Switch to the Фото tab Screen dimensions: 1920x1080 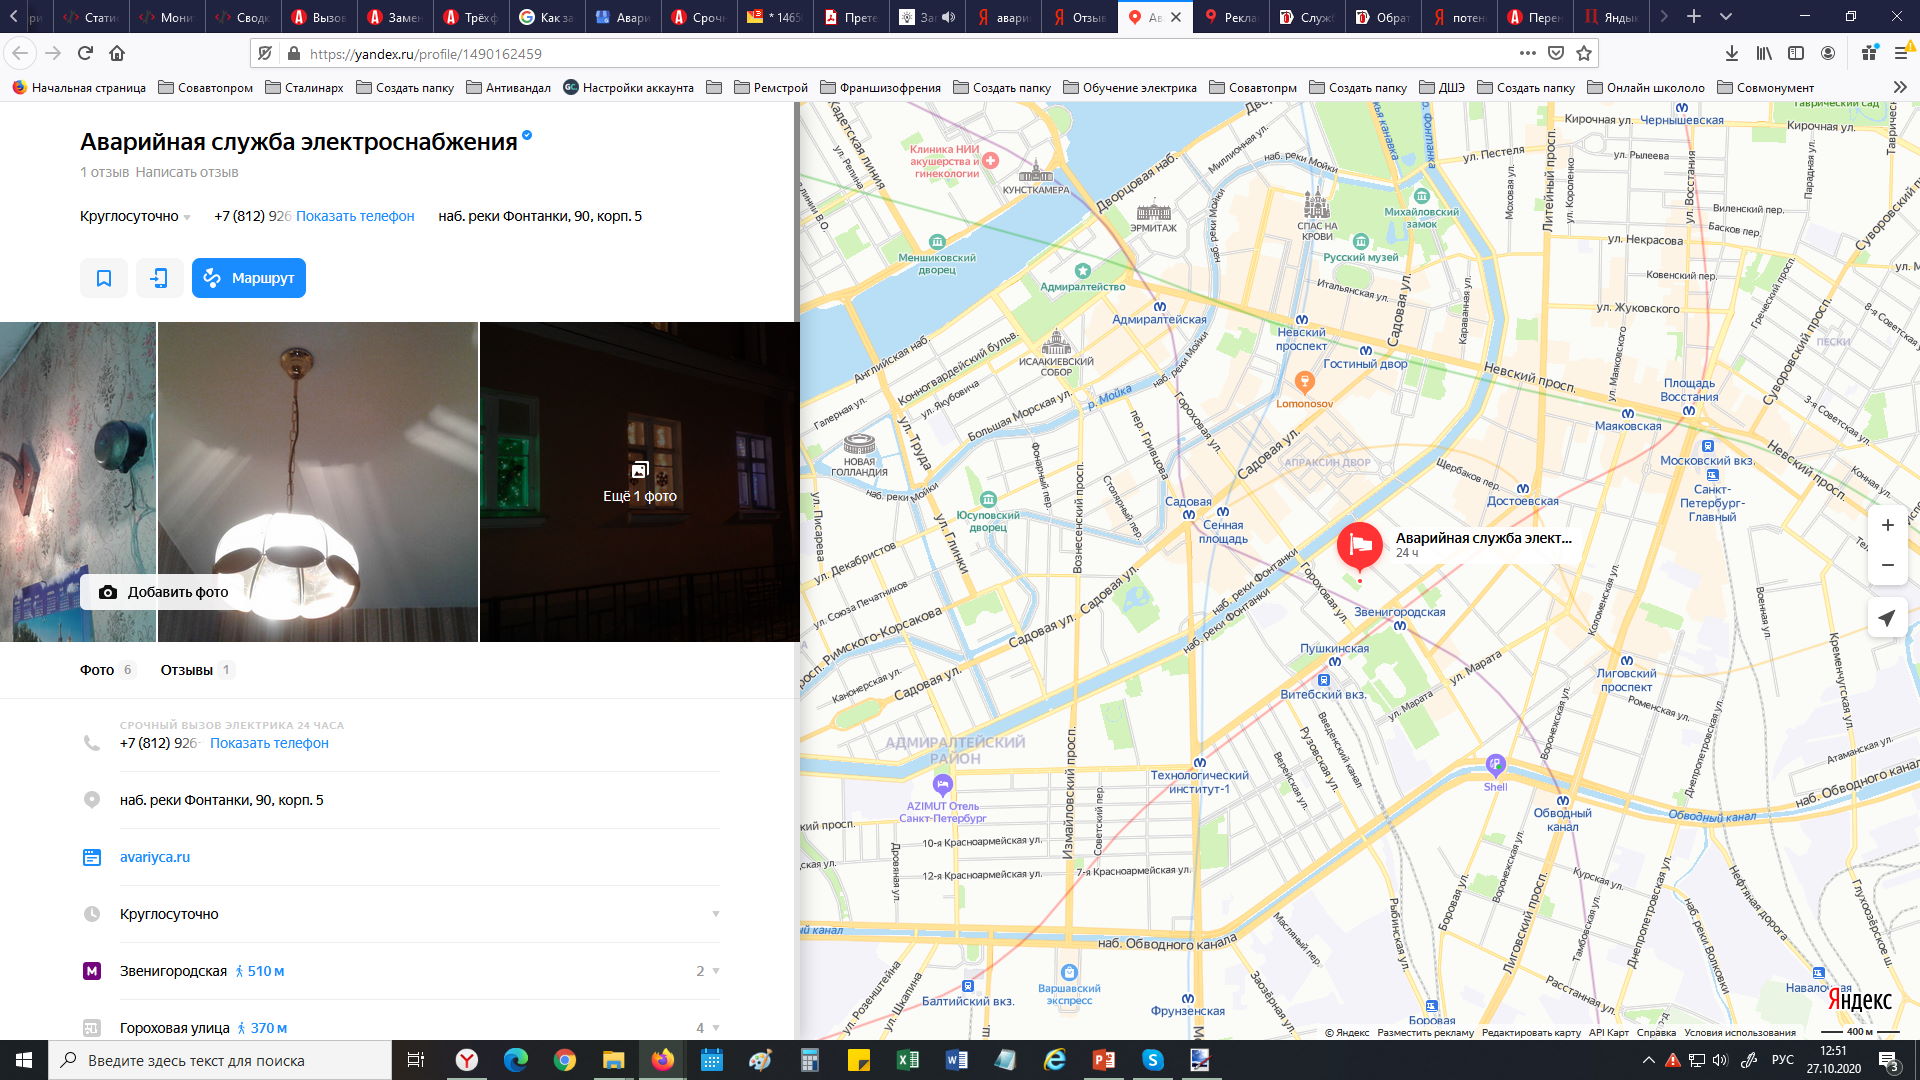pos(97,670)
